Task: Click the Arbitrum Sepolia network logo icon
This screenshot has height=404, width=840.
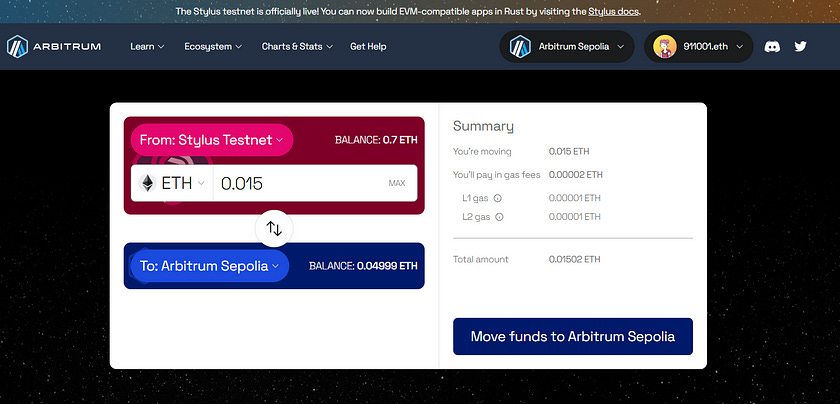Action: [x=520, y=47]
